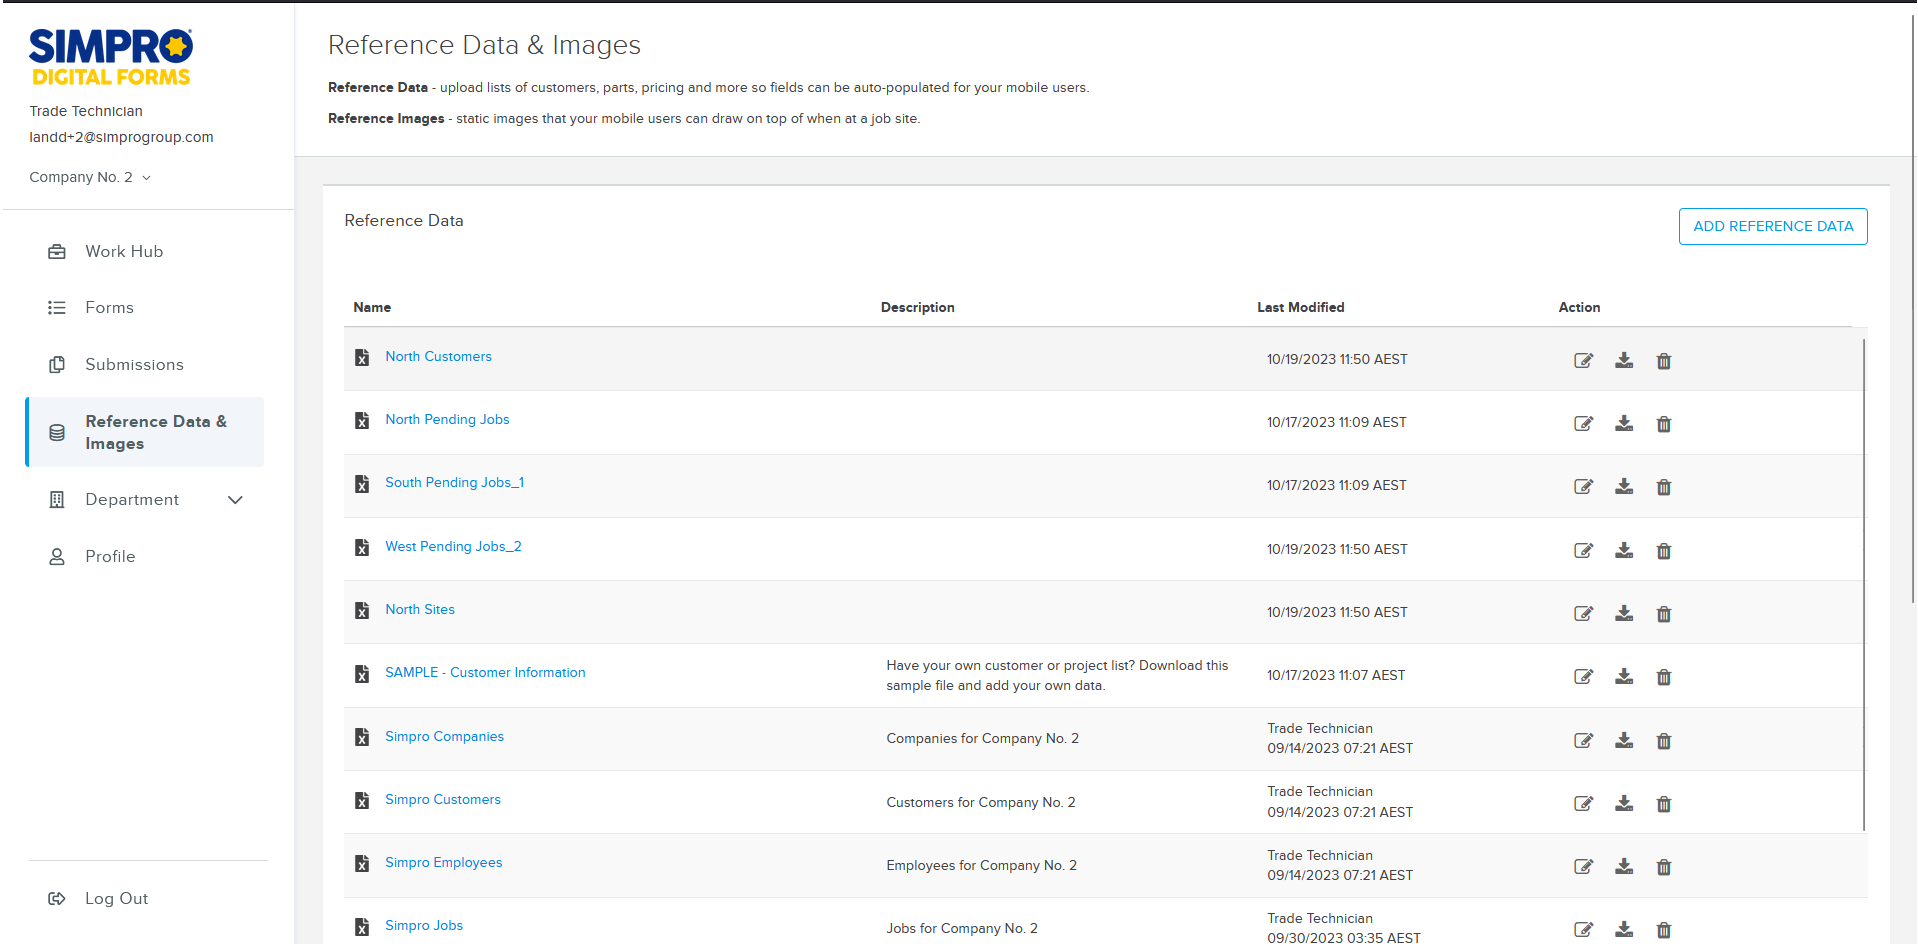
Task: Click edit icon for West Pending Jobs_2
Action: point(1583,551)
